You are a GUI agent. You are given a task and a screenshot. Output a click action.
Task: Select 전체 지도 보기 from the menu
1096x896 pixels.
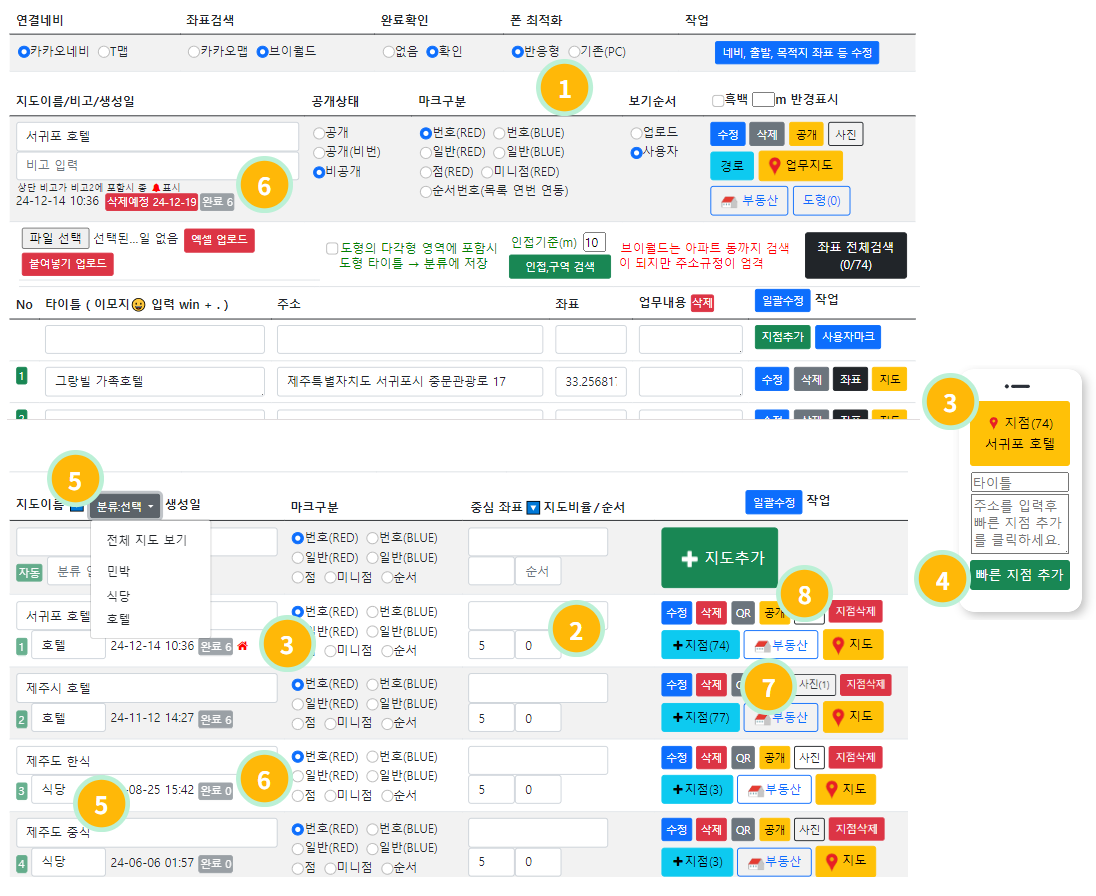click(146, 540)
